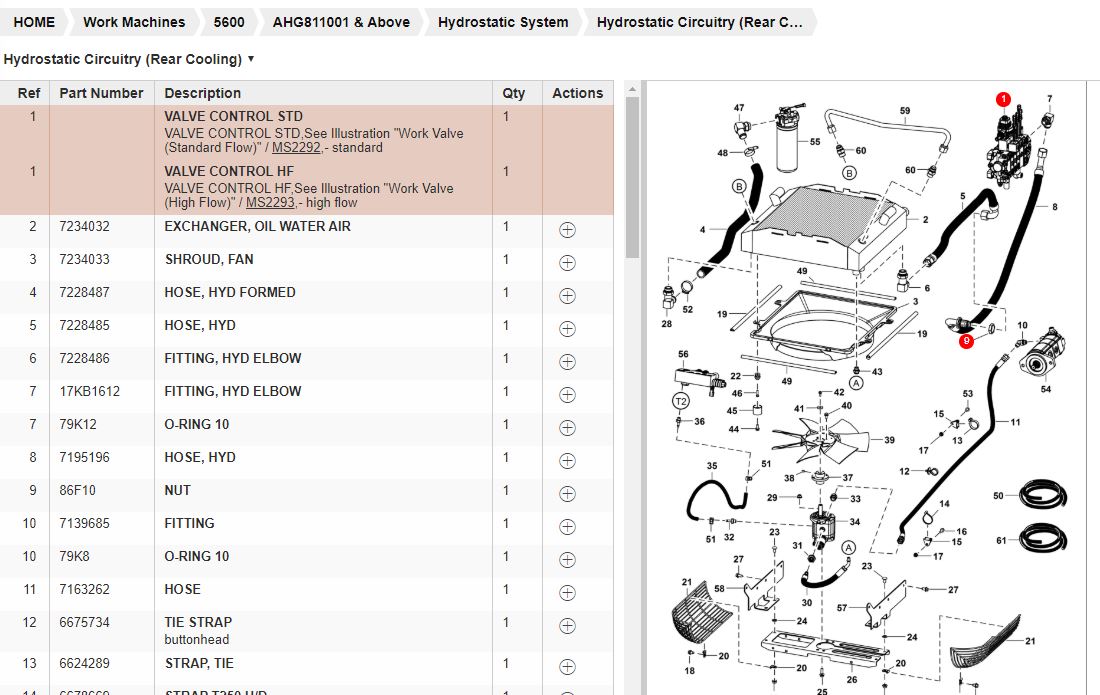Add HOSE 7163262 plus icon
Image resolution: width=1100 pixels, height=695 pixels.
568,593
